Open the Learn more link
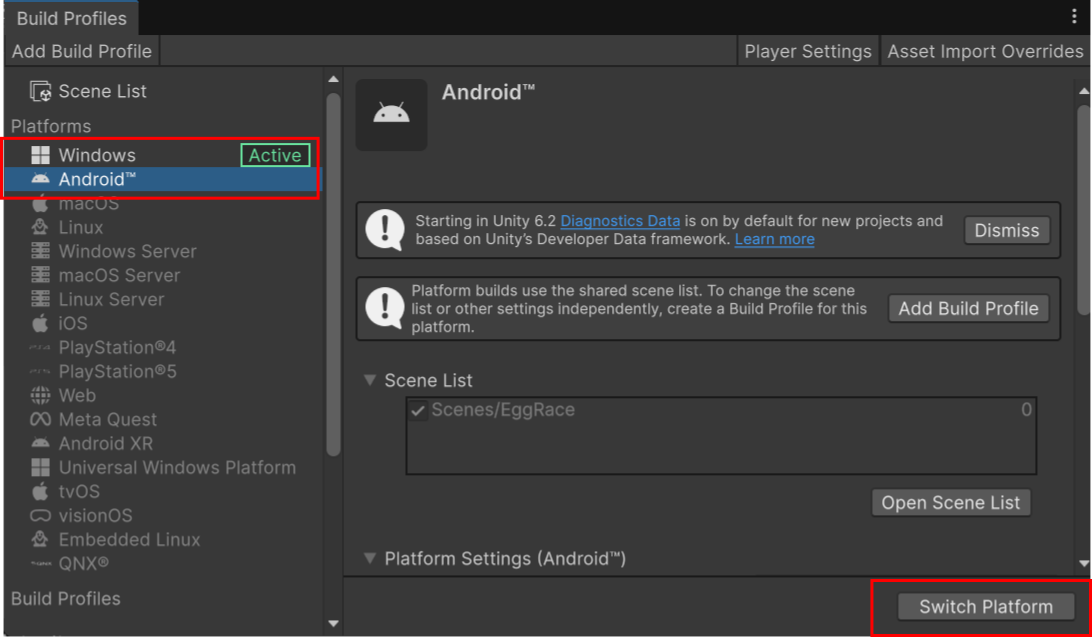 774,239
